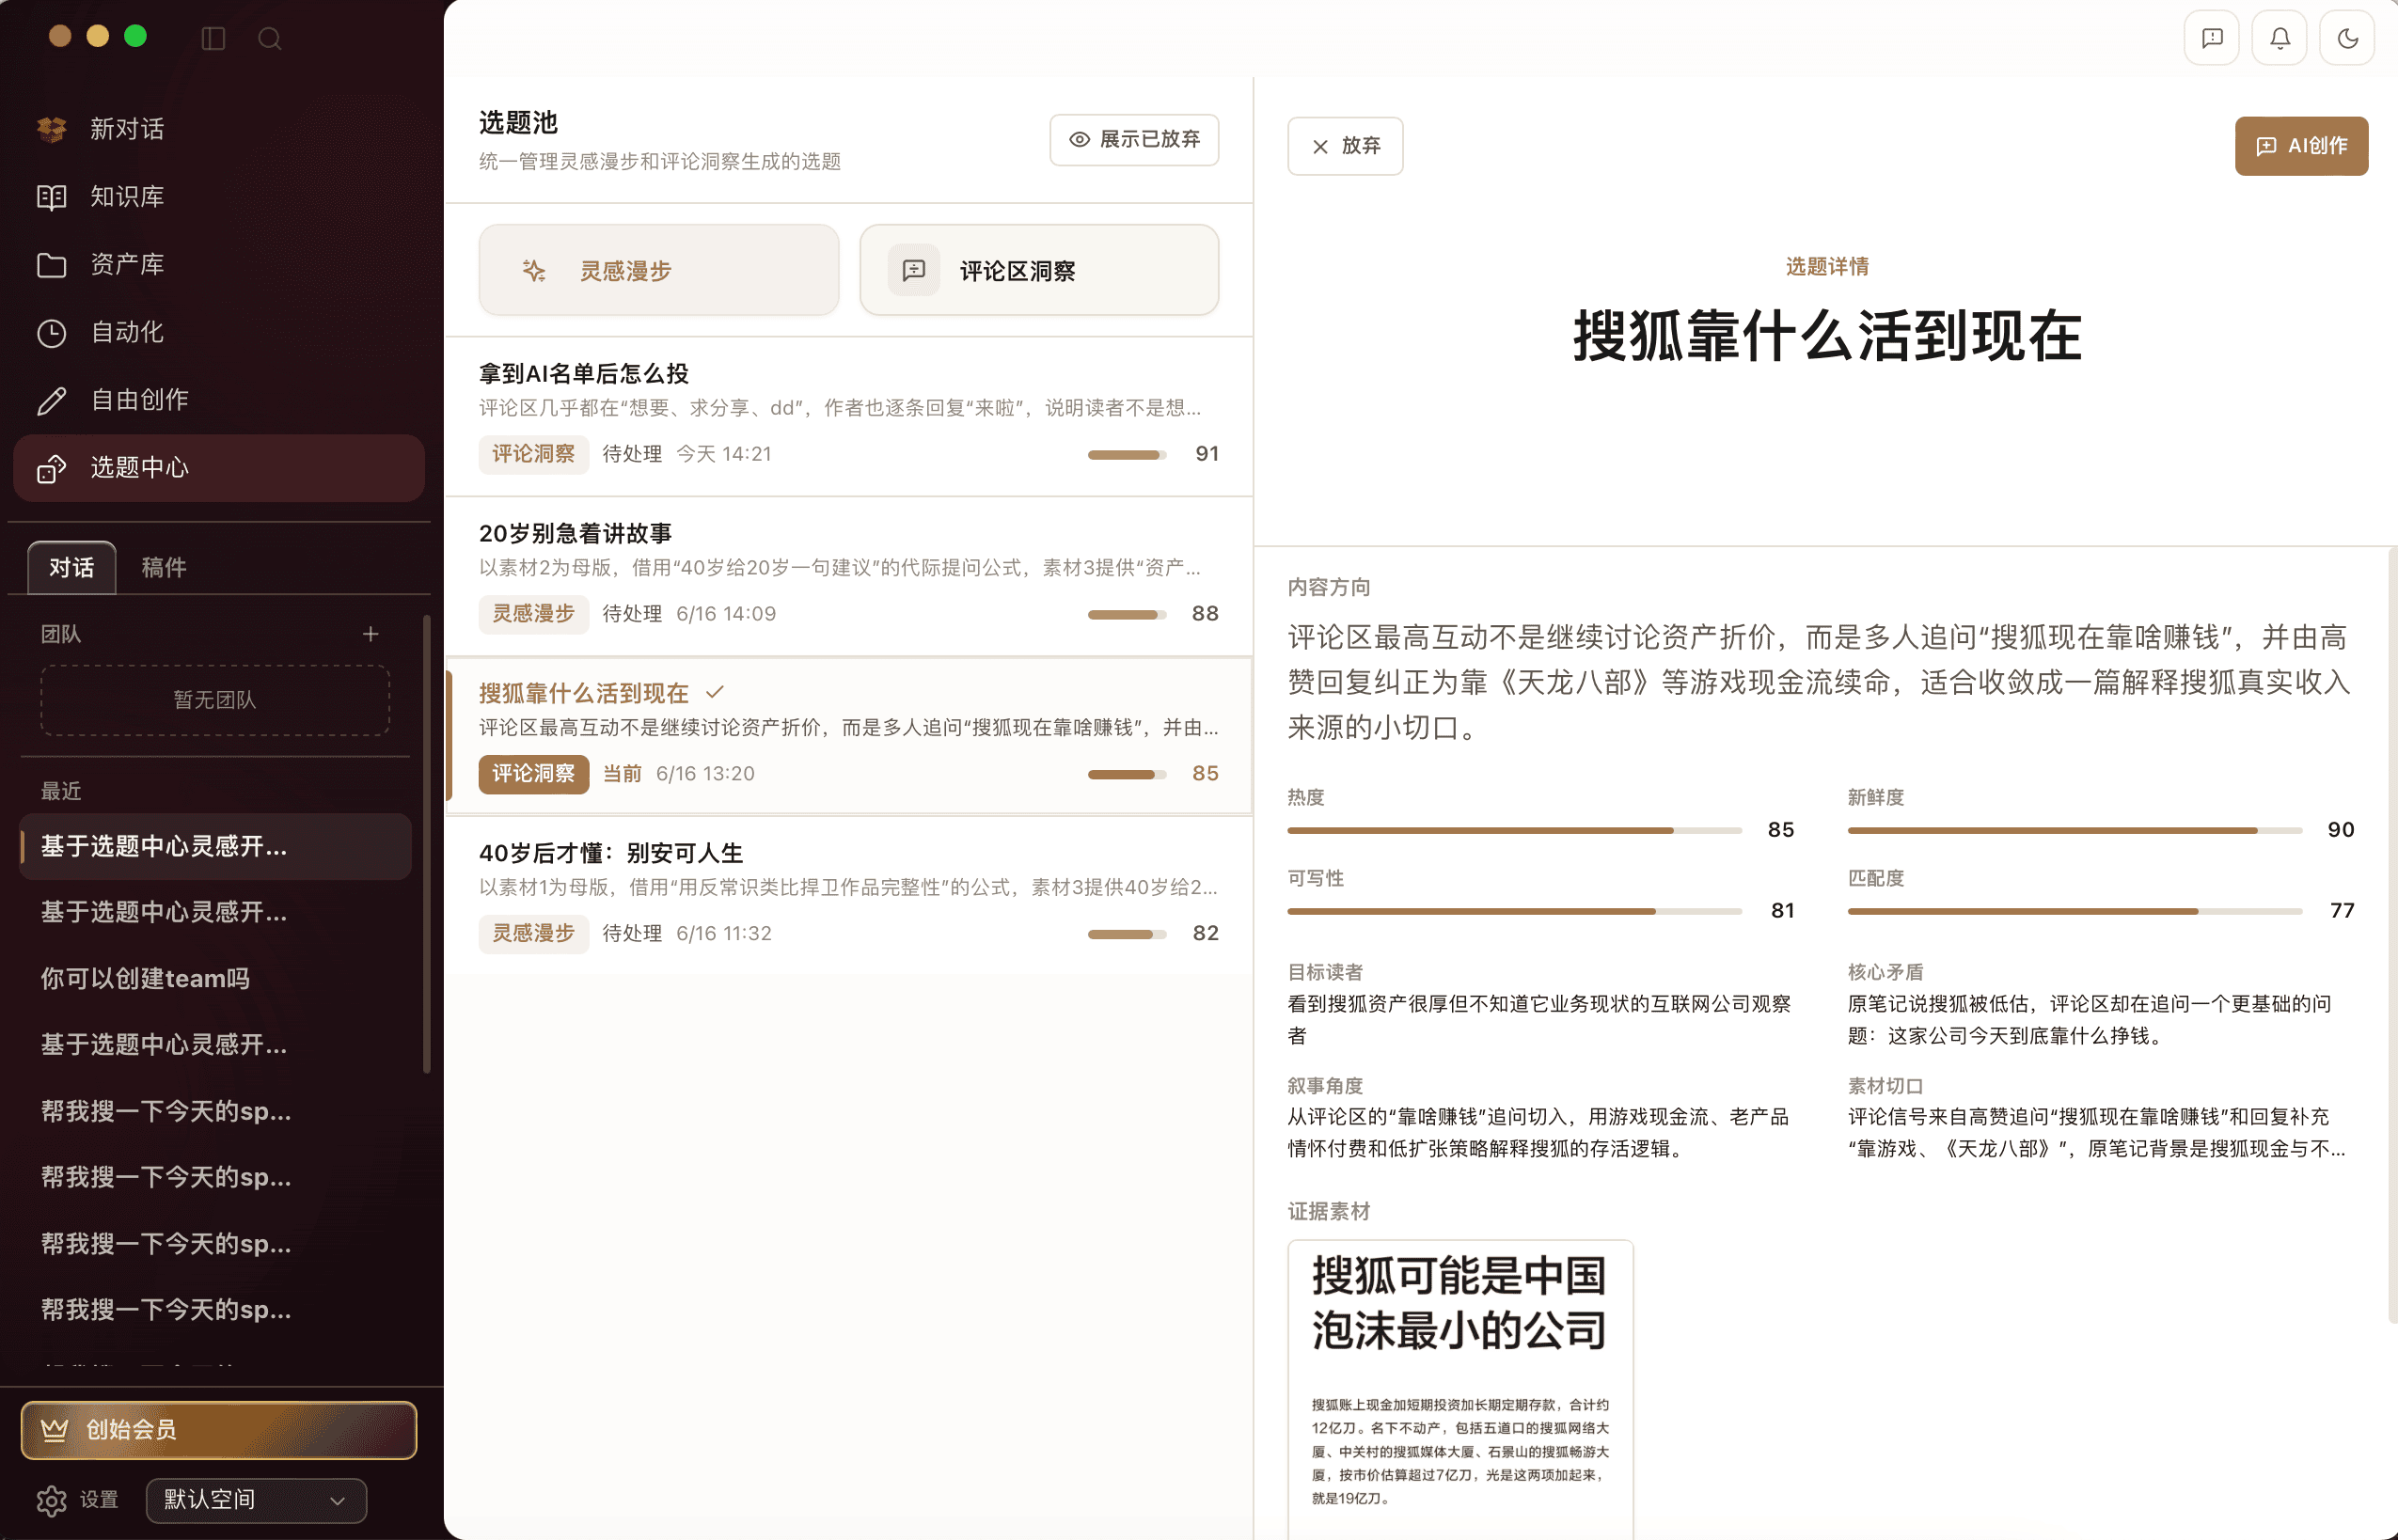Open the 默认空间 workspace dropdown

click(256, 1500)
